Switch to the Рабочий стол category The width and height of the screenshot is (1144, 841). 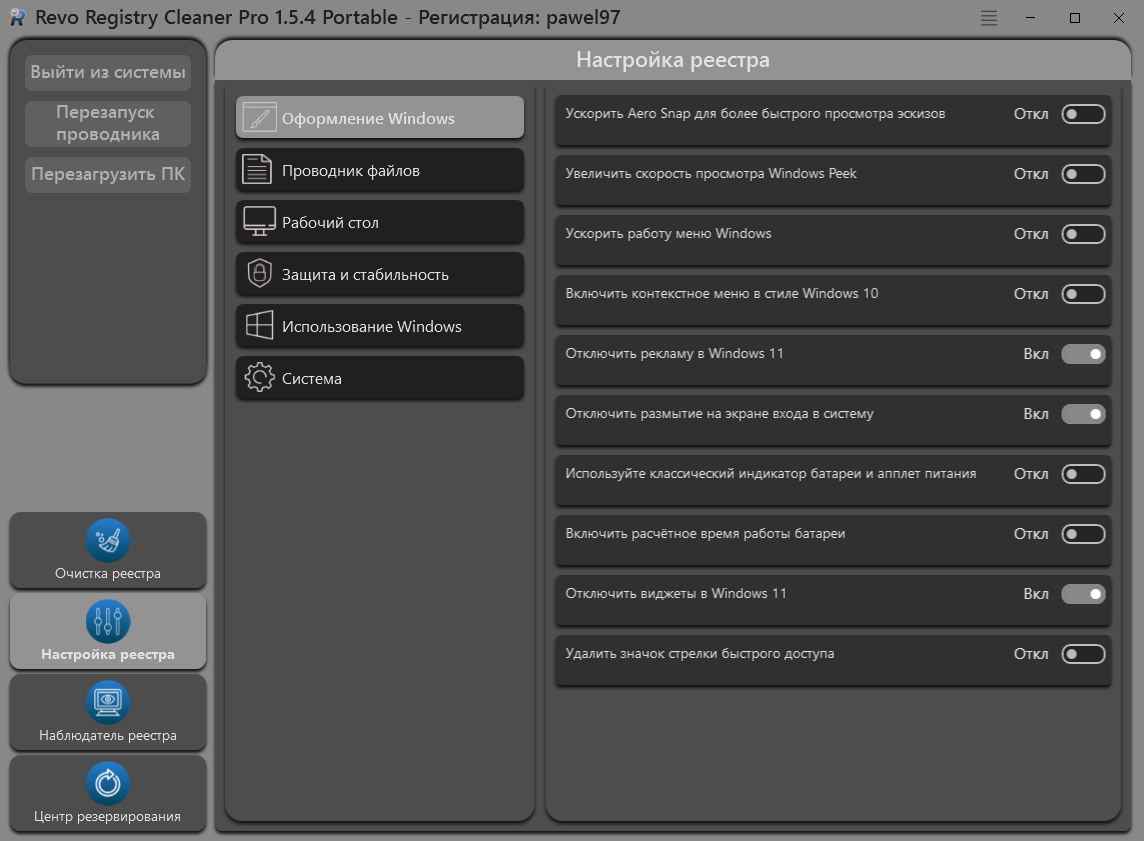point(379,222)
